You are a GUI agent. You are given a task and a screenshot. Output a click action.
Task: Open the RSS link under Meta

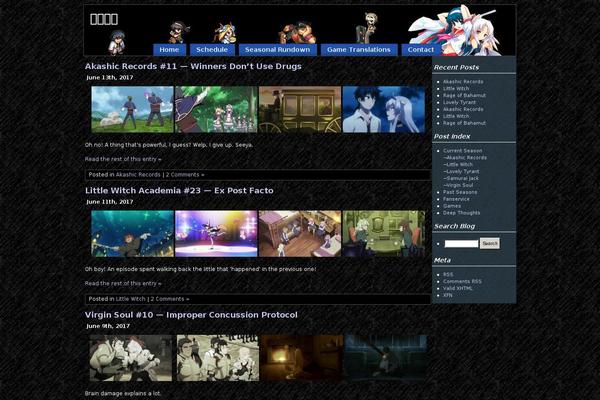pyautogui.click(x=448, y=274)
